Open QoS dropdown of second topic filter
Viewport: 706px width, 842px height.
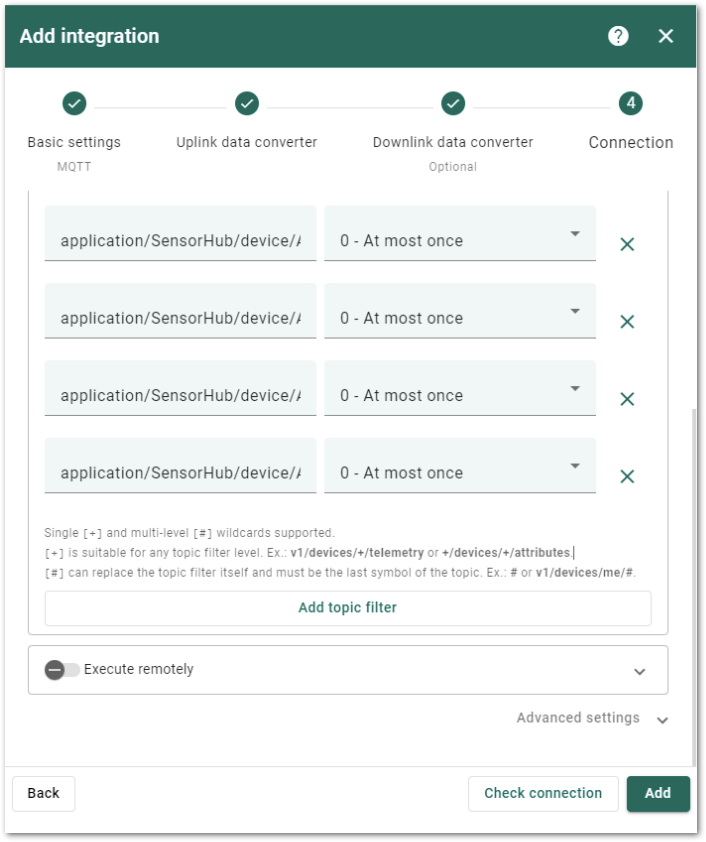point(460,310)
